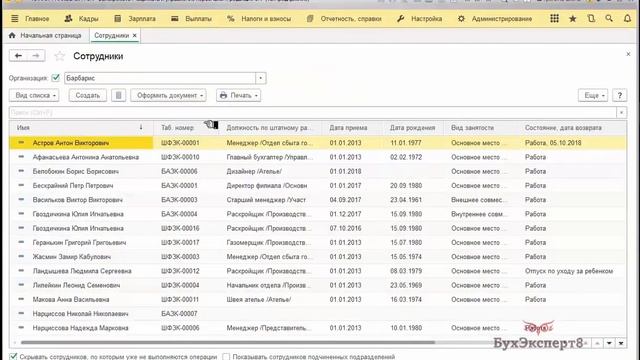The height and width of the screenshot is (360, 640).
Task: Click the cell Отпуск по уходу за ребенком
Action: pos(569,271)
